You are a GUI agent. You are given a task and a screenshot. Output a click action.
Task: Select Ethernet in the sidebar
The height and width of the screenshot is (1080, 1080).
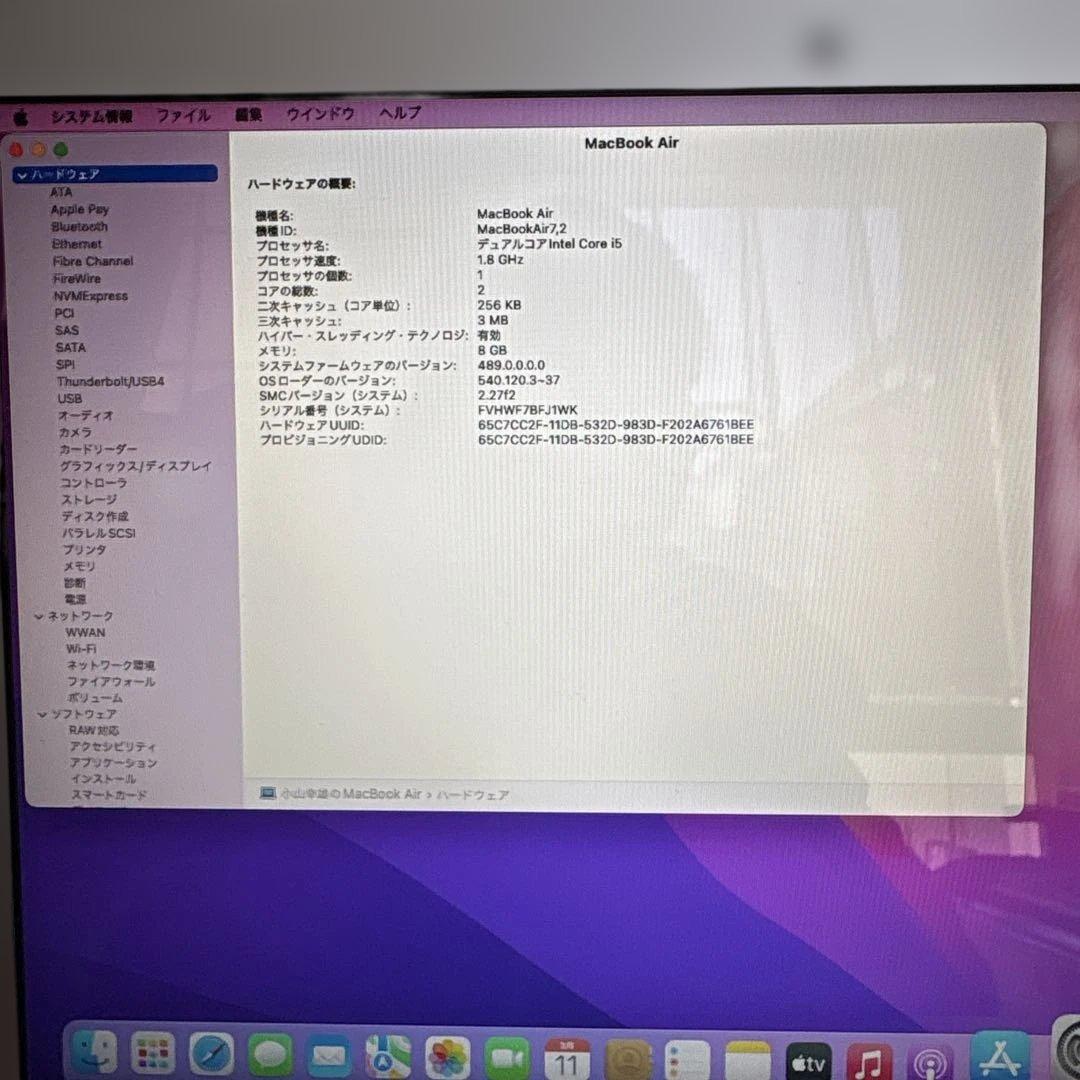pos(76,244)
